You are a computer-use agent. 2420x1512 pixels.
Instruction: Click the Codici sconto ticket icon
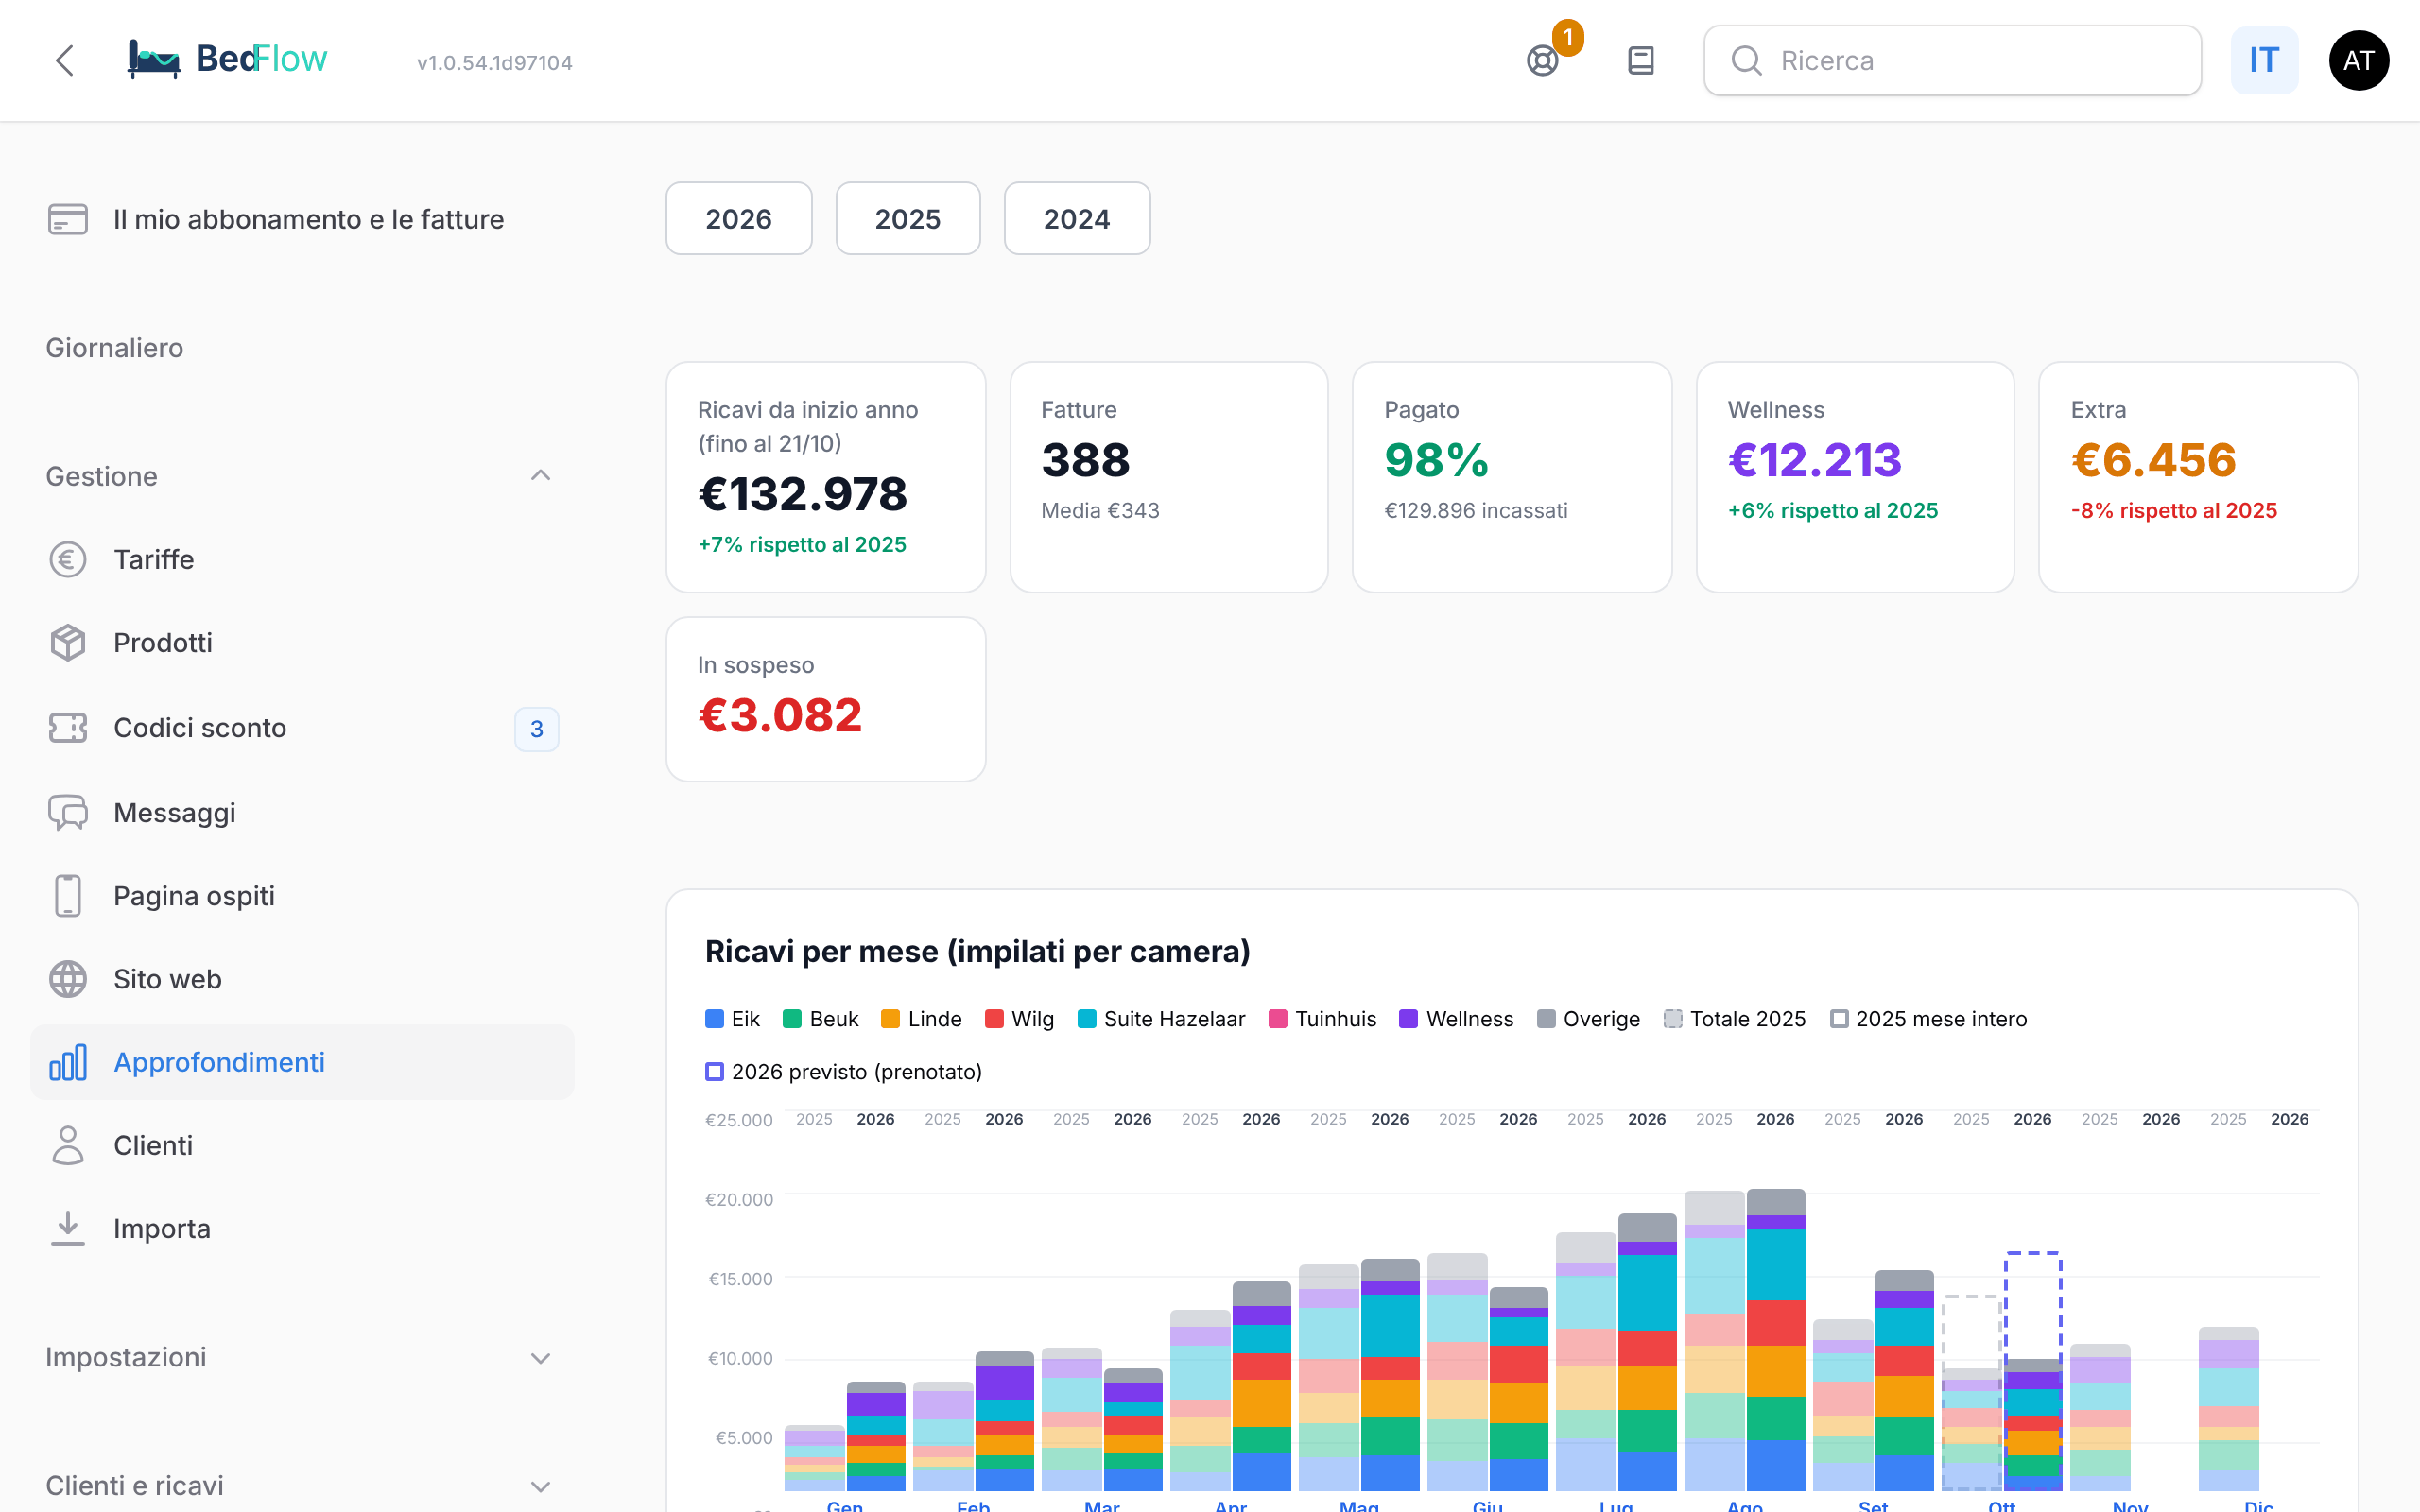(68, 727)
